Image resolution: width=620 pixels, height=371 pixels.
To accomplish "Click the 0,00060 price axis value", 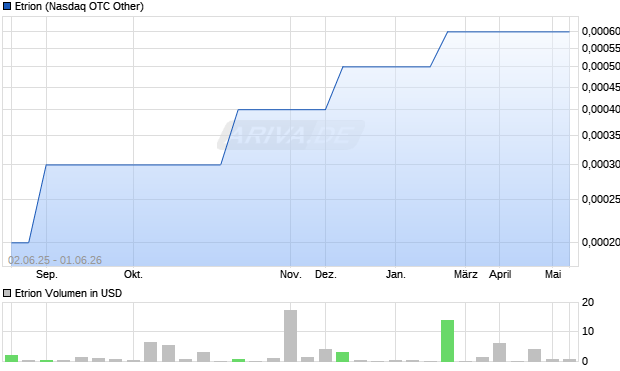I will (x=601, y=31).
